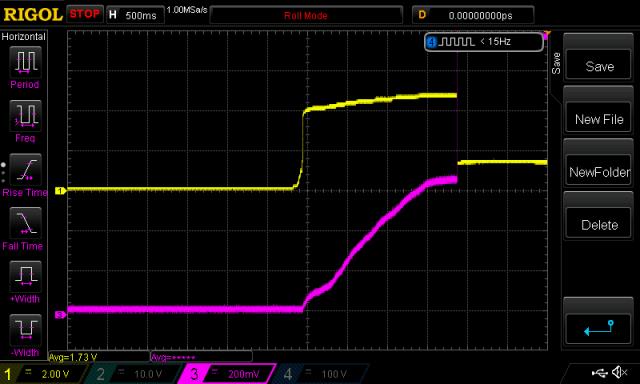
Task: Toggle channel 3 at 200mV
Action: pyautogui.click(x=228, y=374)
